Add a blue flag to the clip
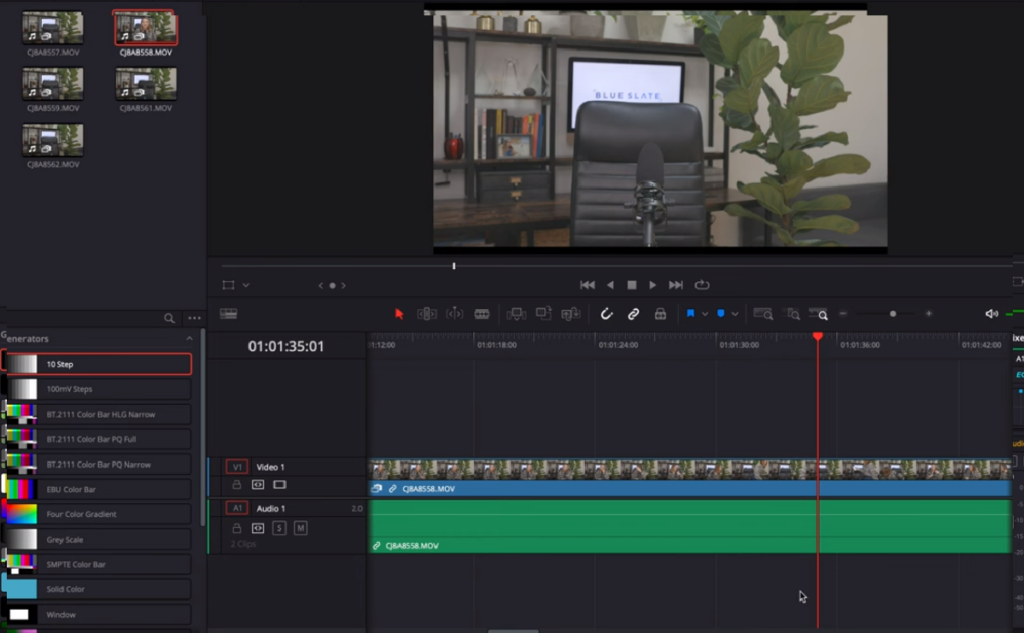Image resolution: width=1024 pixels, height=633 pixels. pyautogui.click(x=691, y=313)
